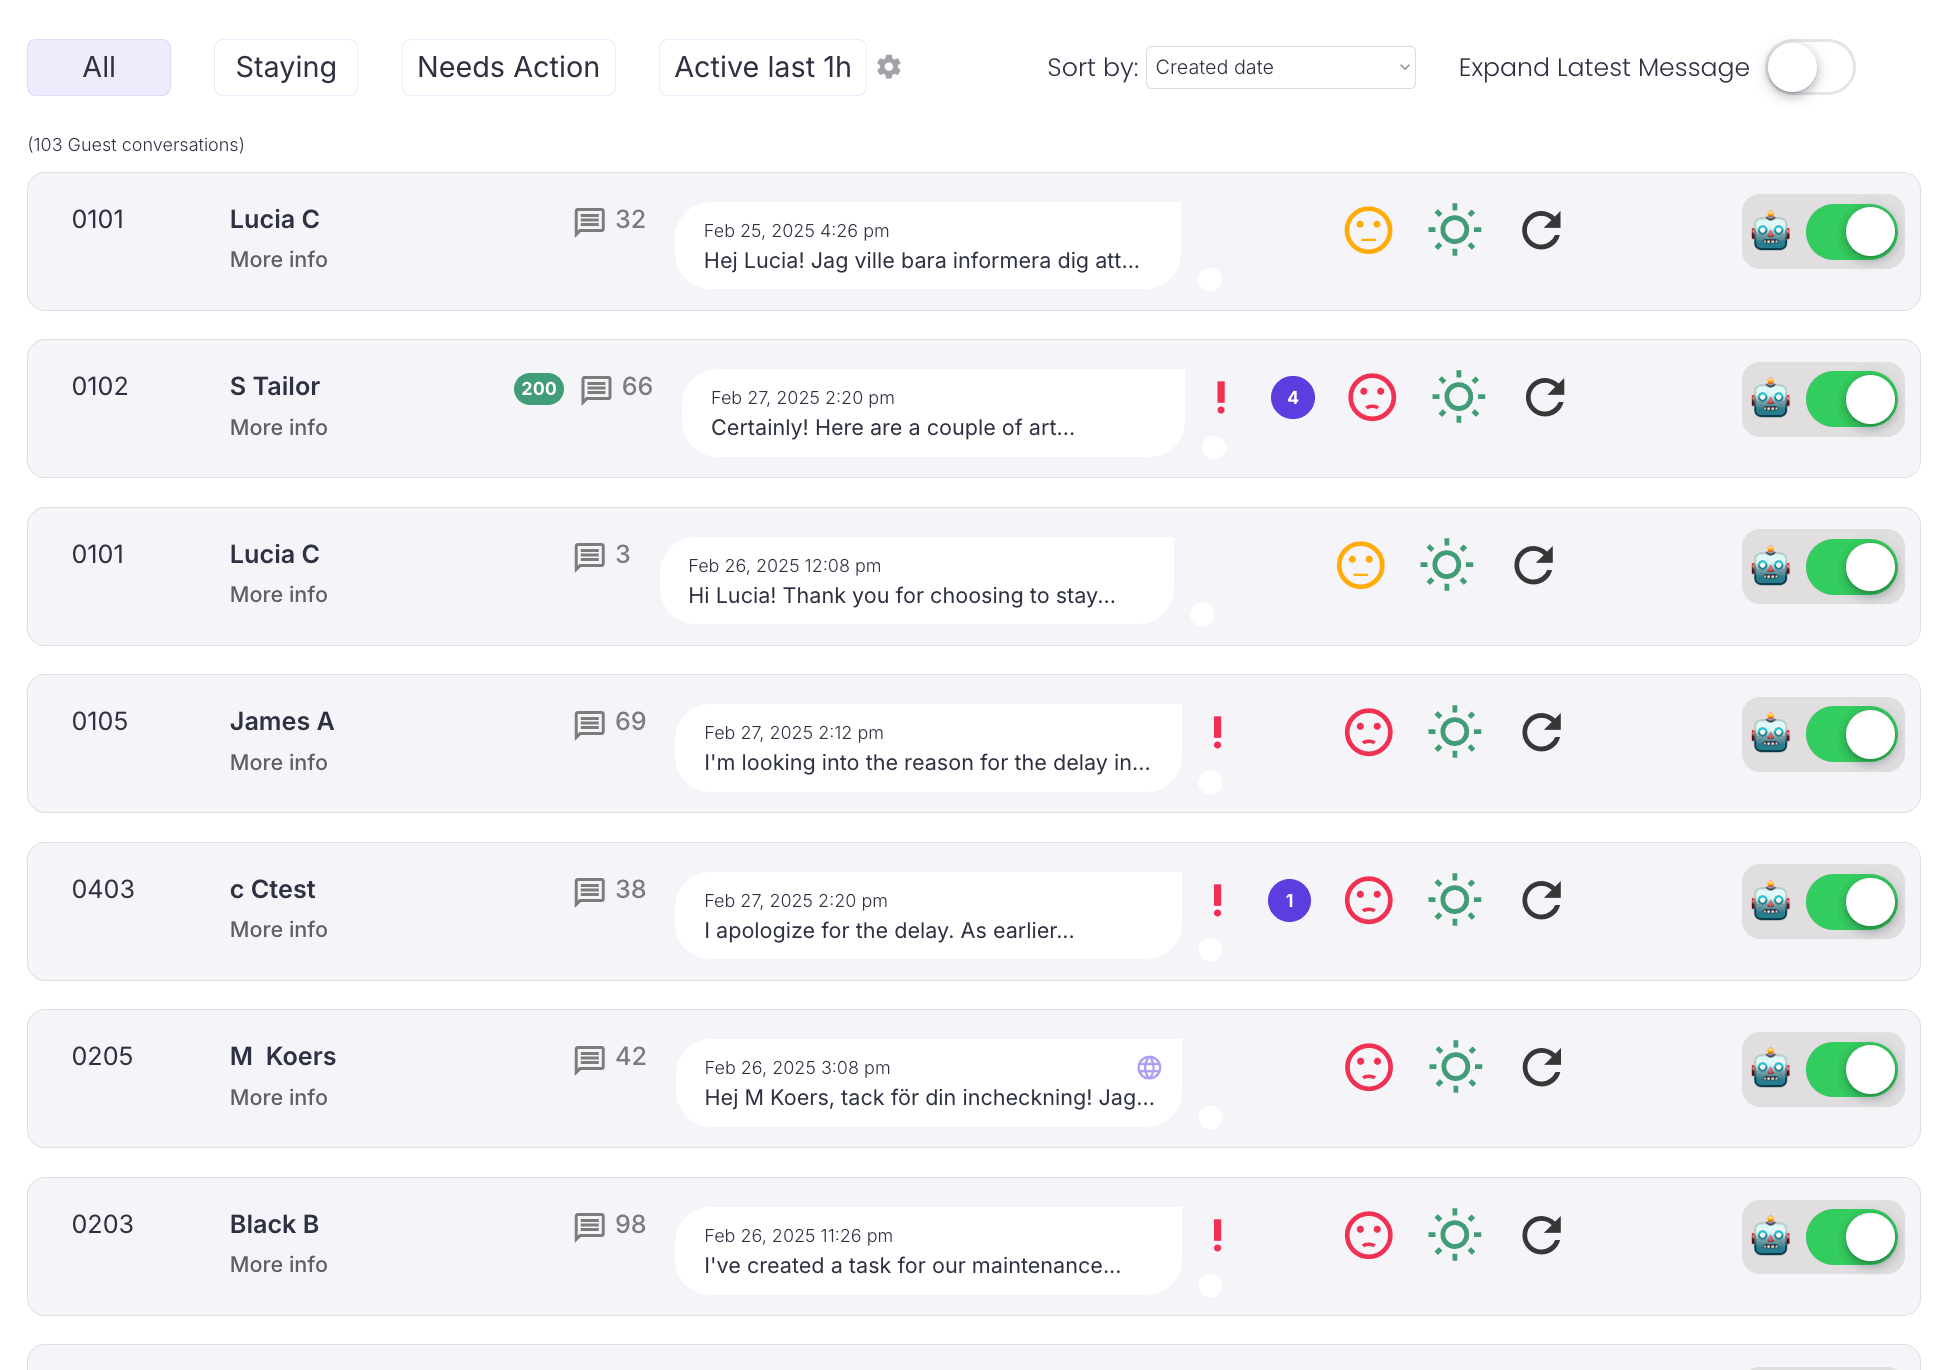The height and width of the screenshot is (1370, 1948).
Task: Expand More info under S Tailor
Action: click(278, 427)
